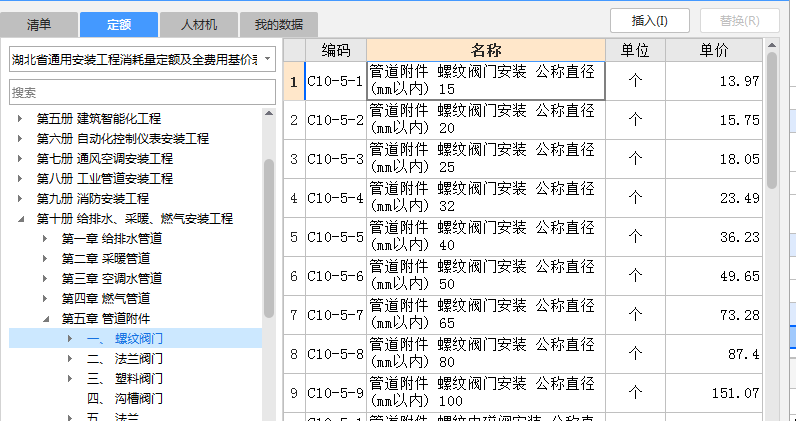Screen dimensions: 796x421
Task: Expand the 三、塑料阀门 subnode arrow
Action: (70, 379)
